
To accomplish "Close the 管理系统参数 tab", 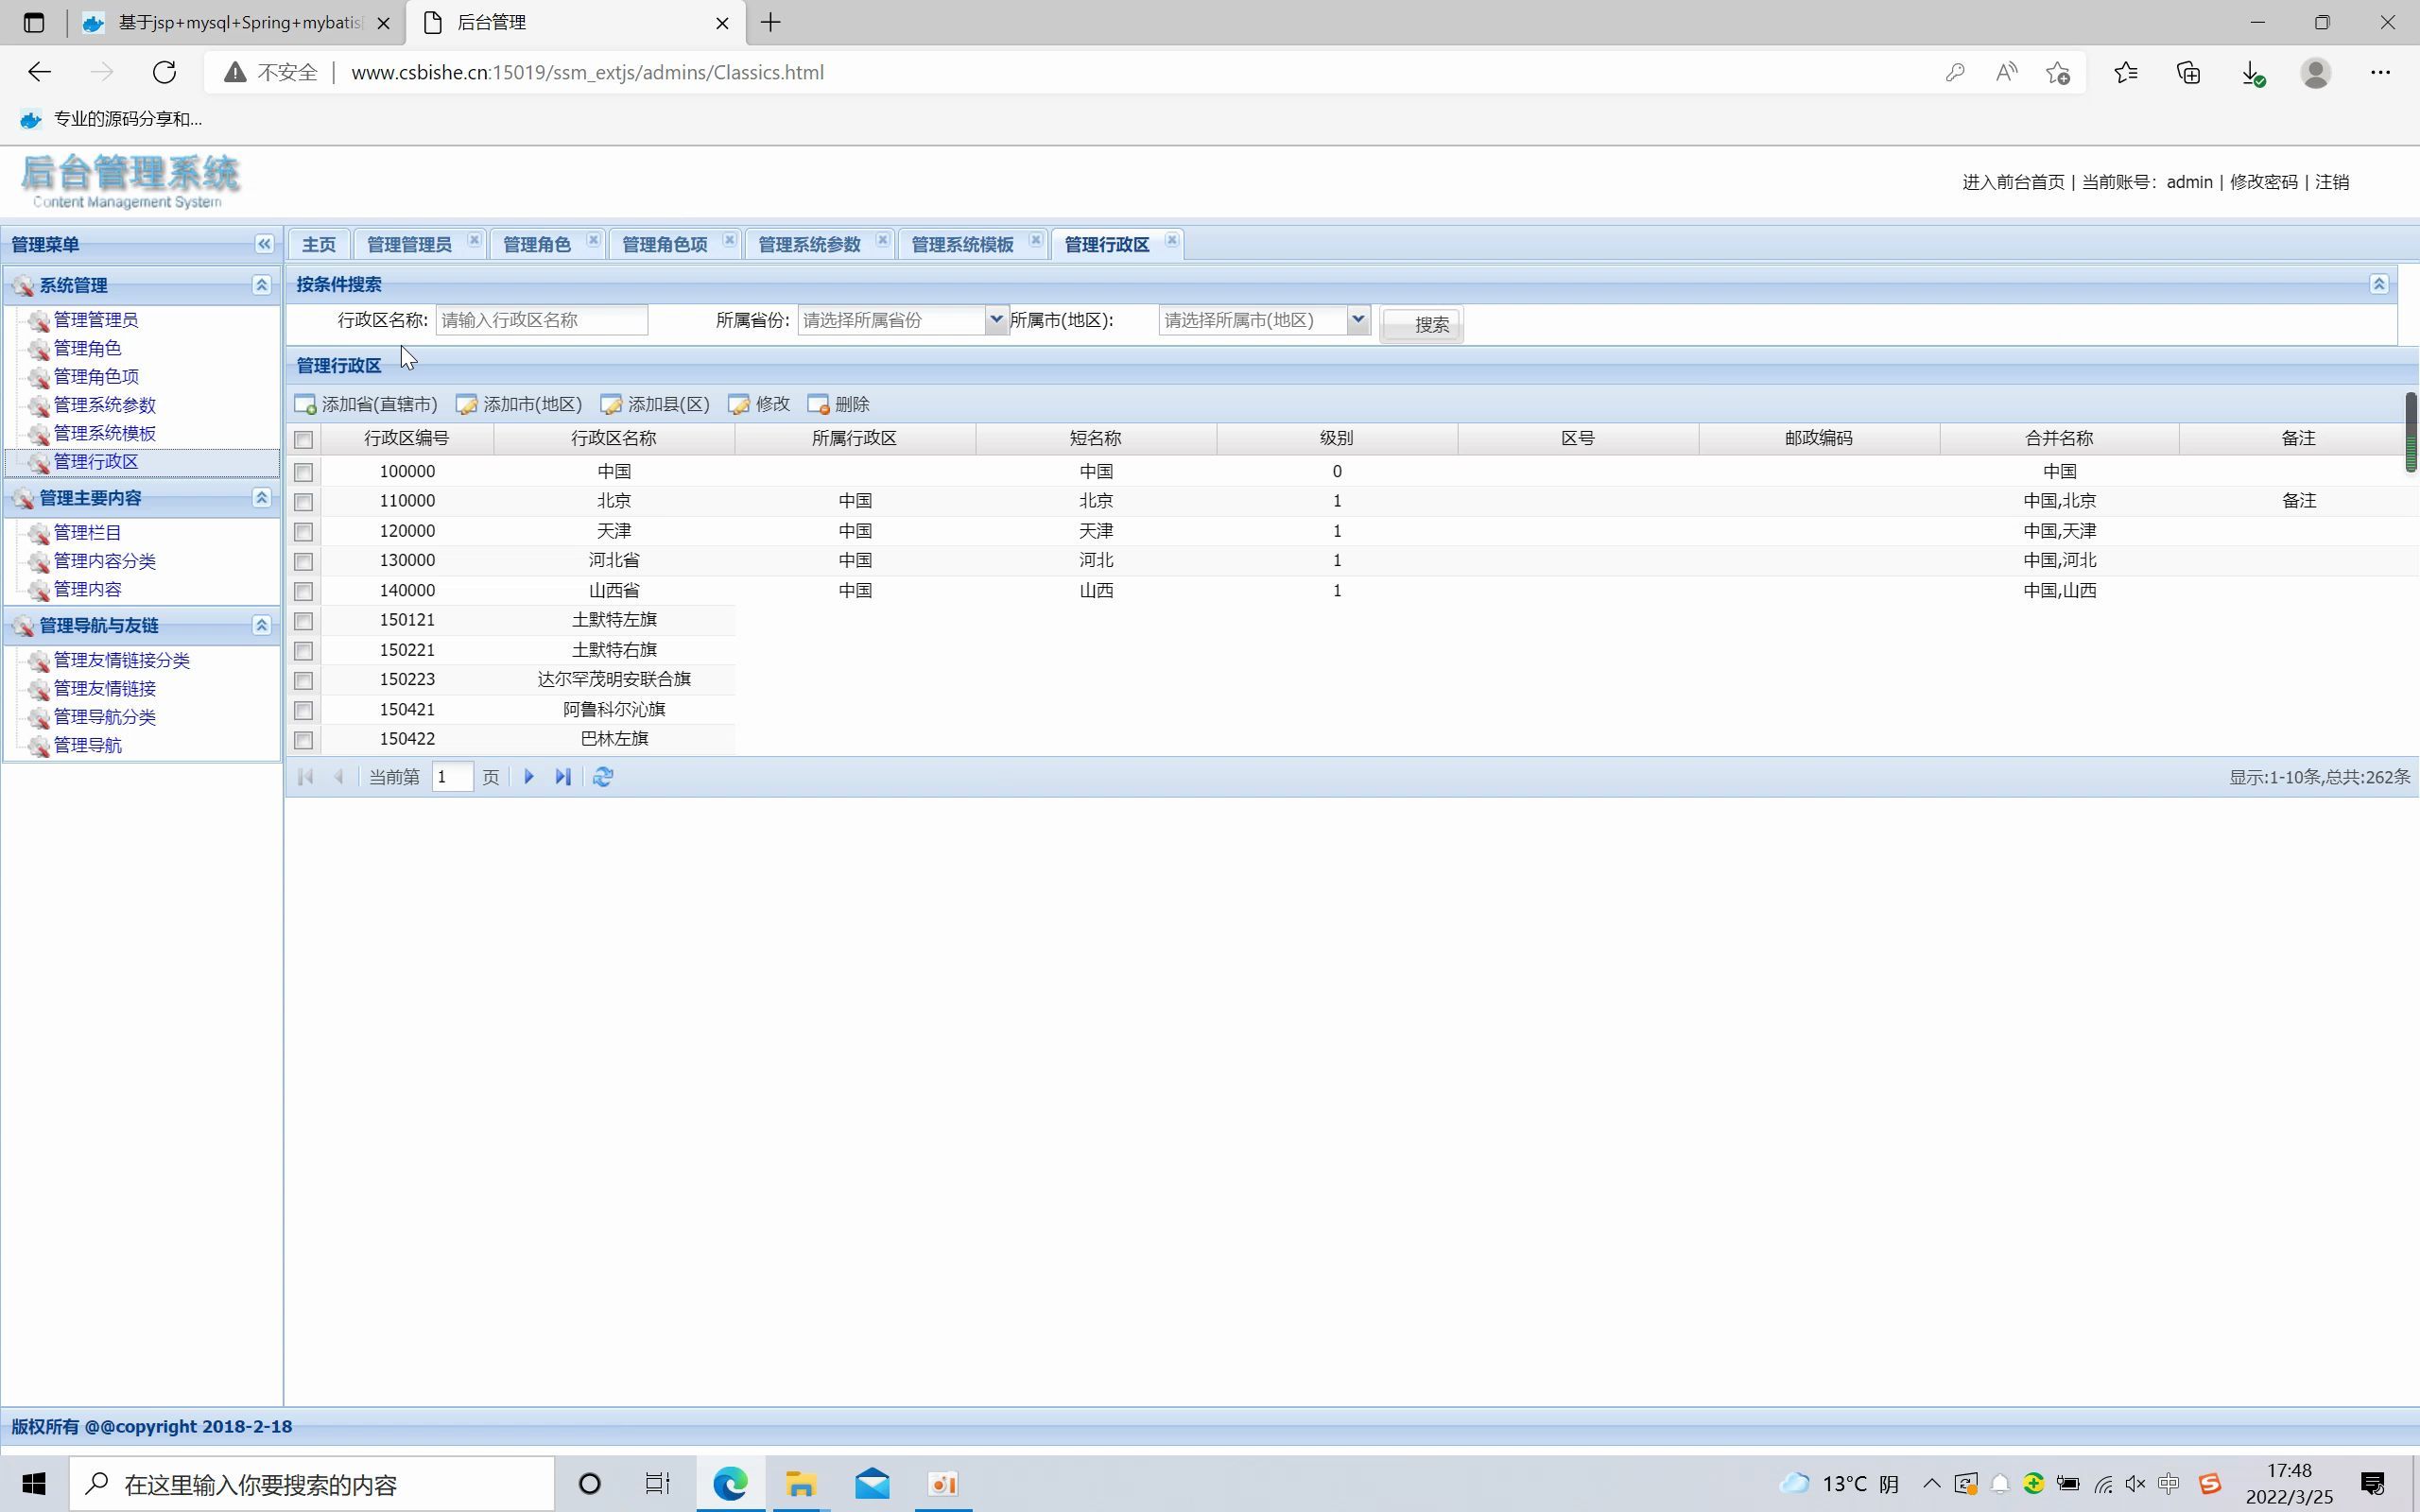I will tap(882, 240).
